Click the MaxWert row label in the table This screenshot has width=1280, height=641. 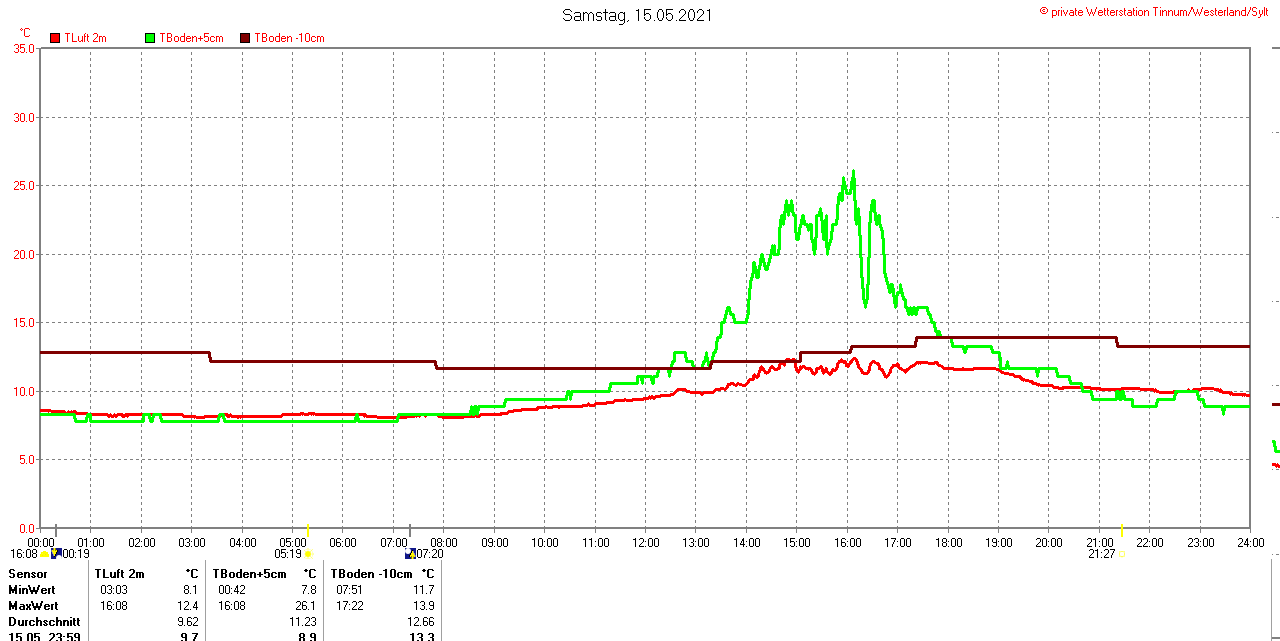(33, 606)
